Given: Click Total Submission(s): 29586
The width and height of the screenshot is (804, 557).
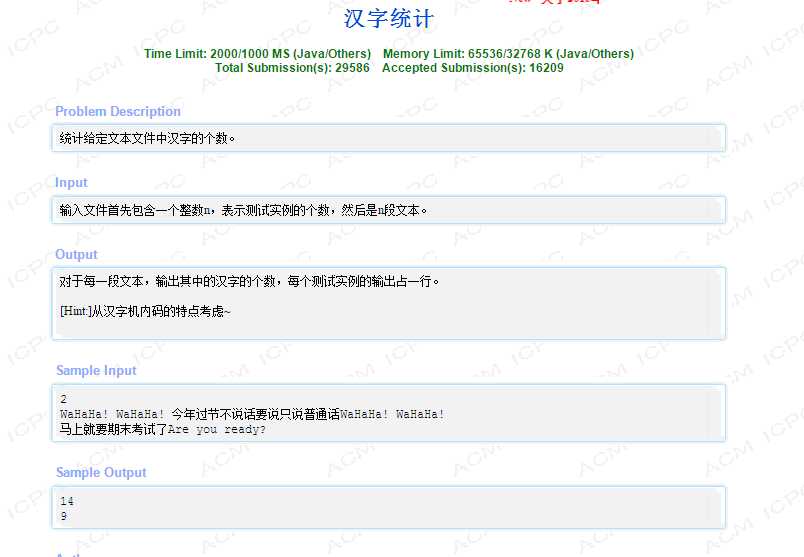Looking at the screenshot, I should pos(292,68).
